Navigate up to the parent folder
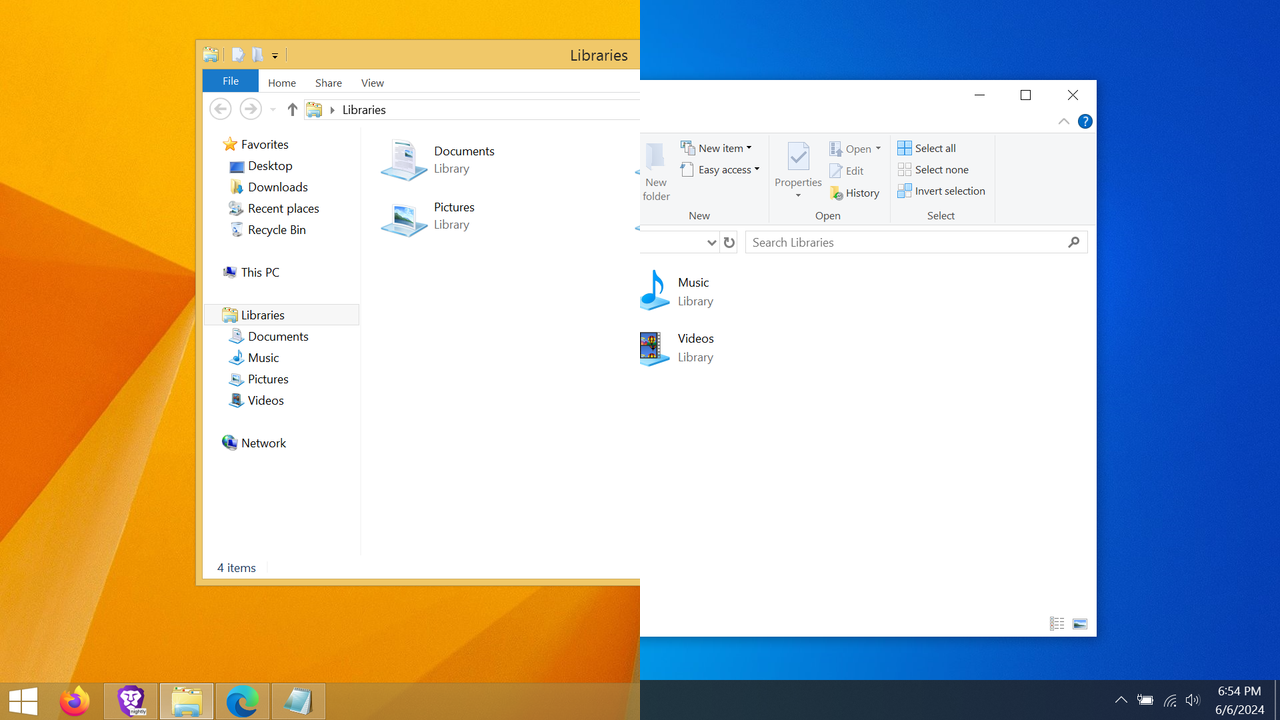 pyautogui.click(x=292, y=109)
